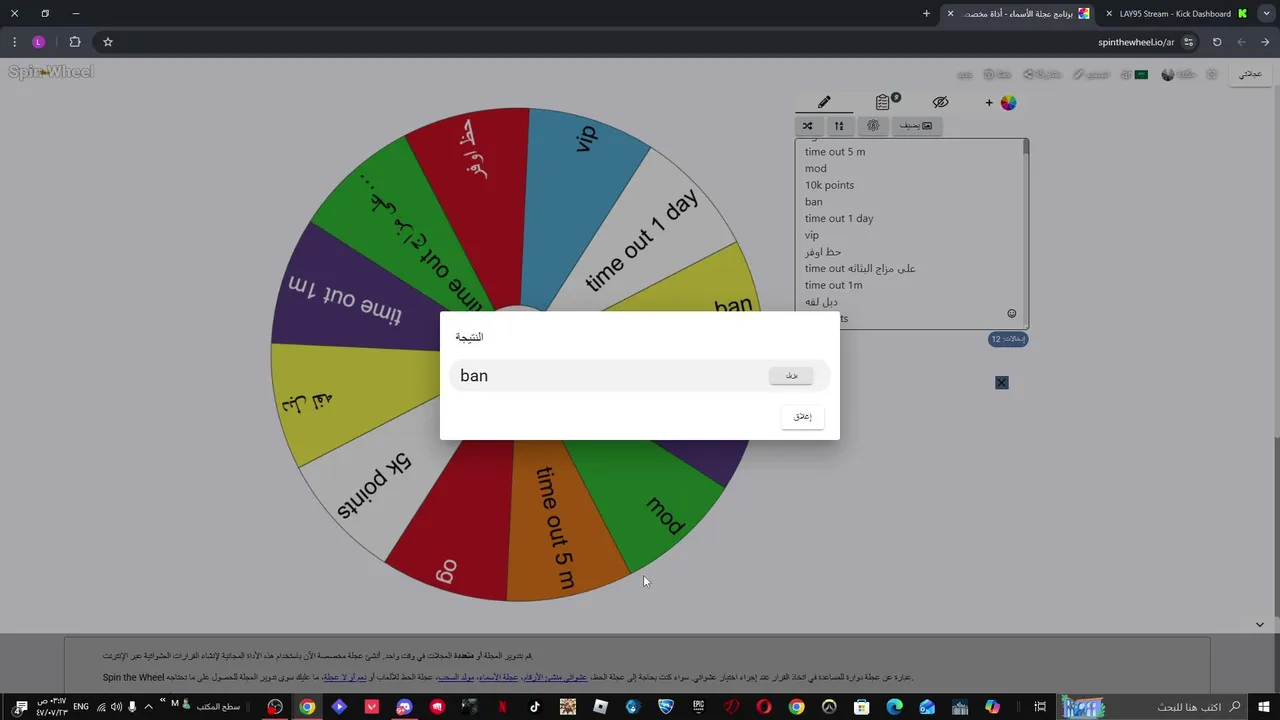Reload the page in the browser
1280x720 pixels.
point(1217,42)
